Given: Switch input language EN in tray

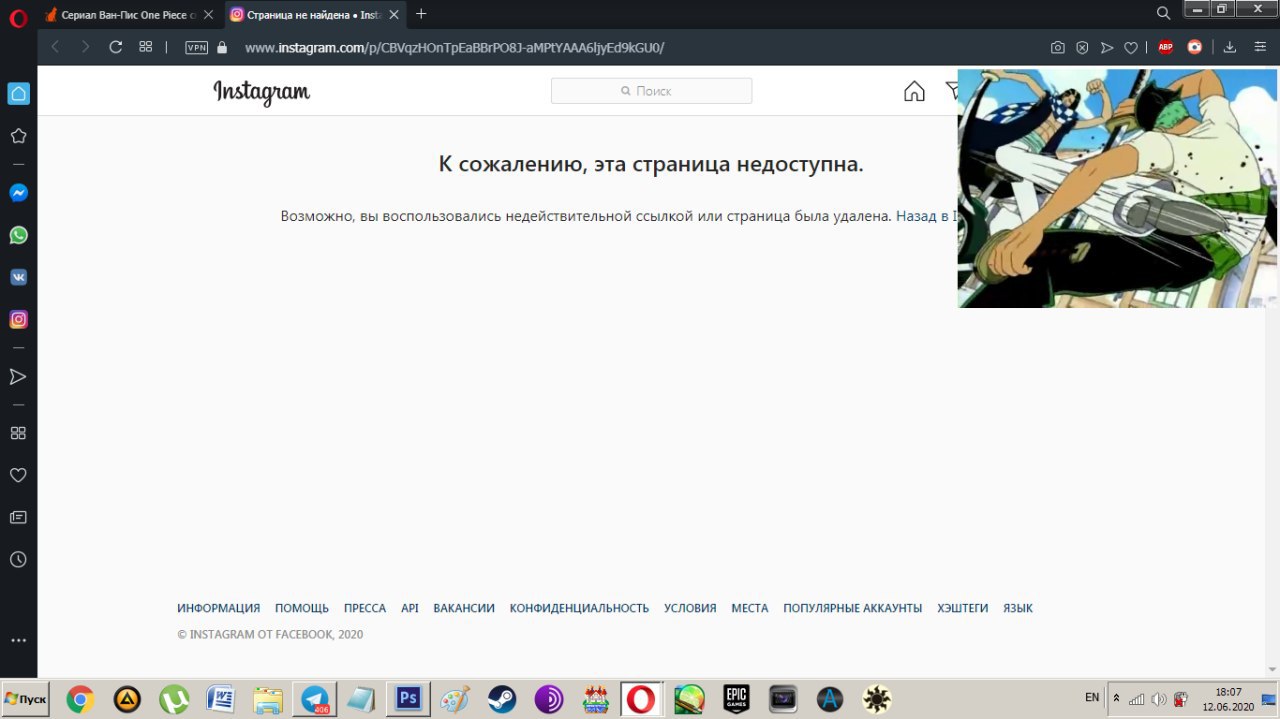Looking at the screenshot, I should click(x=1092, y=698).
